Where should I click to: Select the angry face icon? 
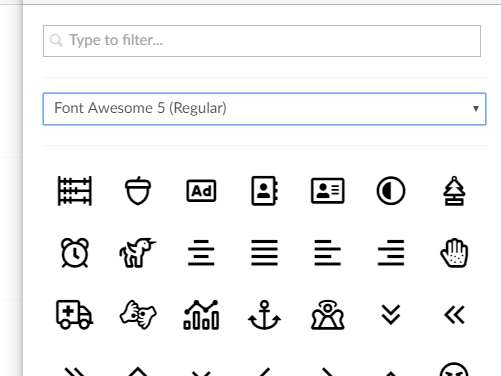click(454, 369)
